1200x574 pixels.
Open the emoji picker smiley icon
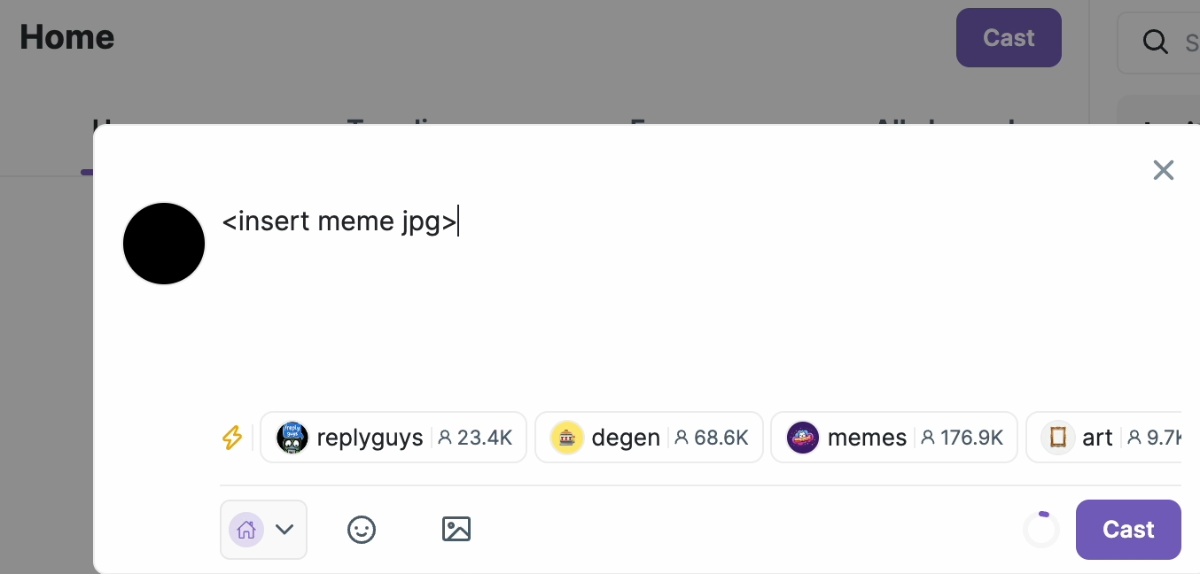click(x=361, y=529)
